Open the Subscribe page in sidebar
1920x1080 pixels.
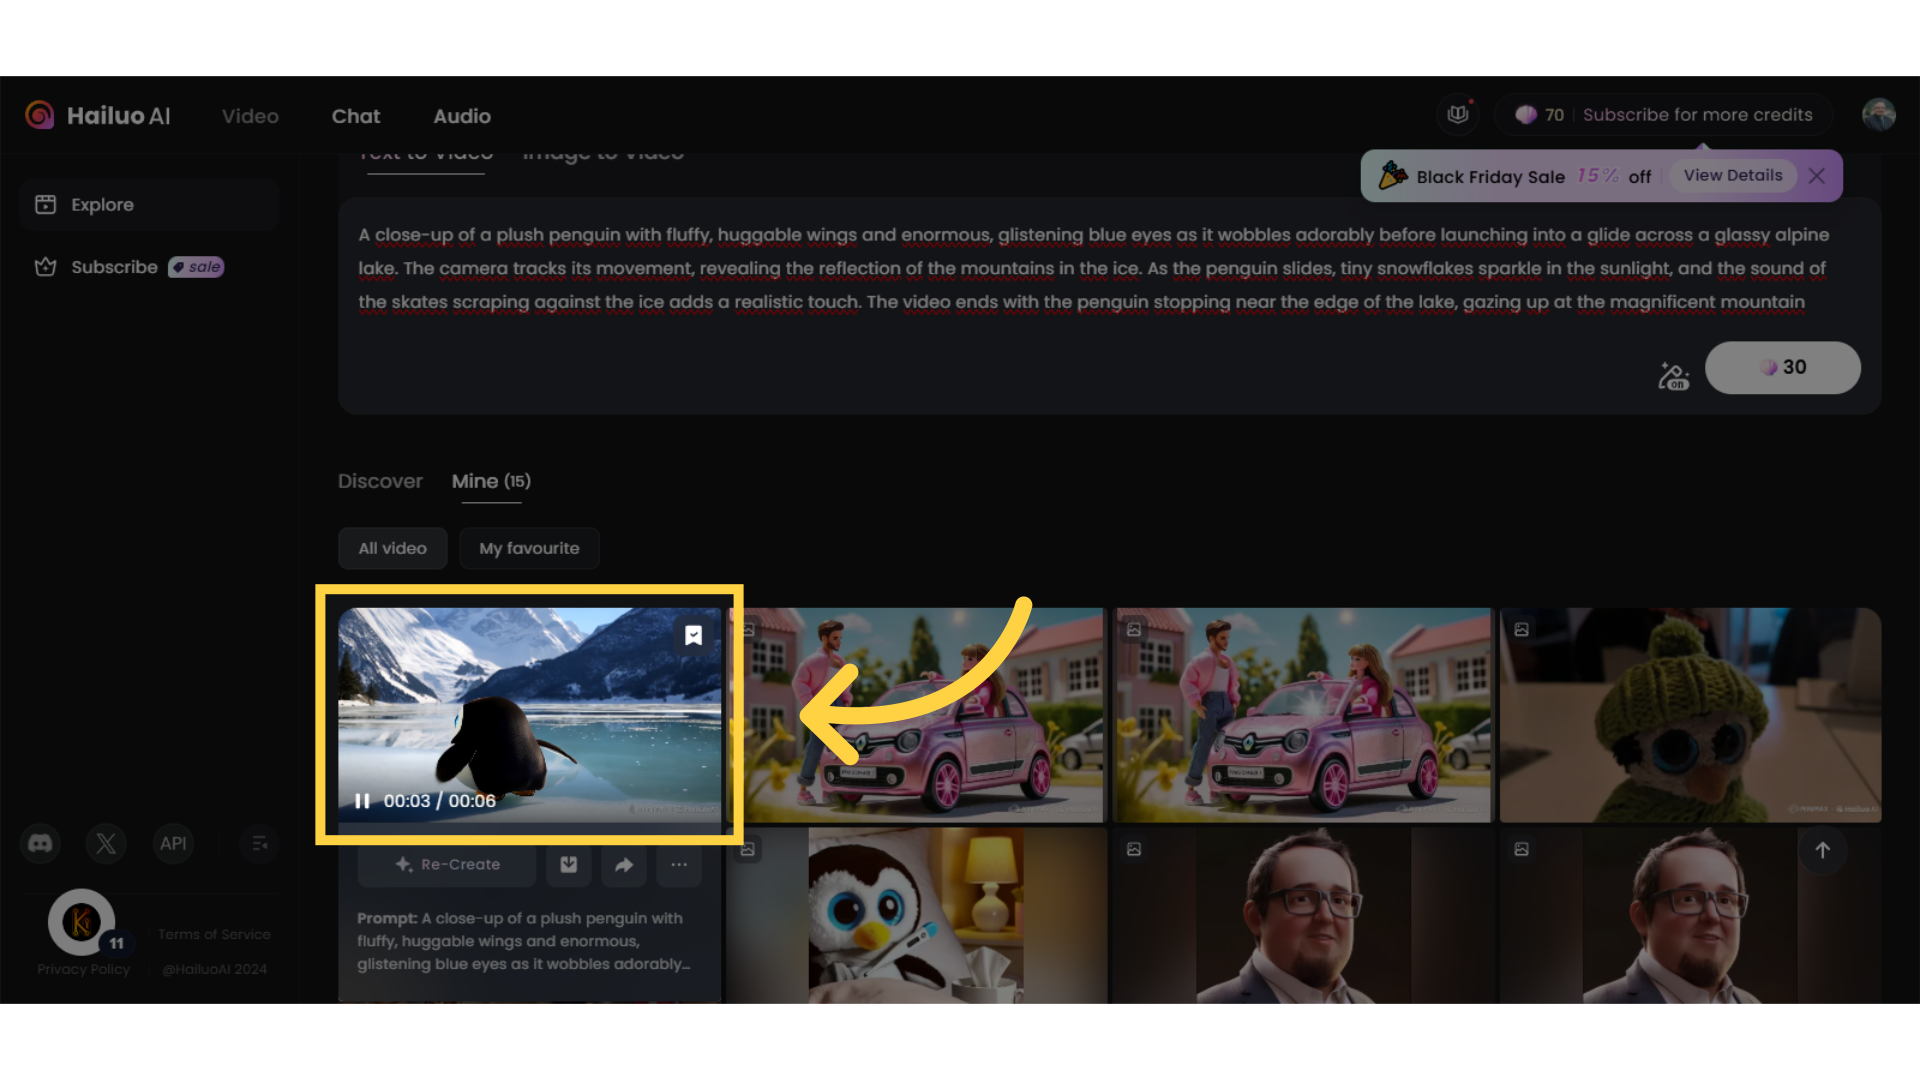pyautogui.click(x=148, y=267)
